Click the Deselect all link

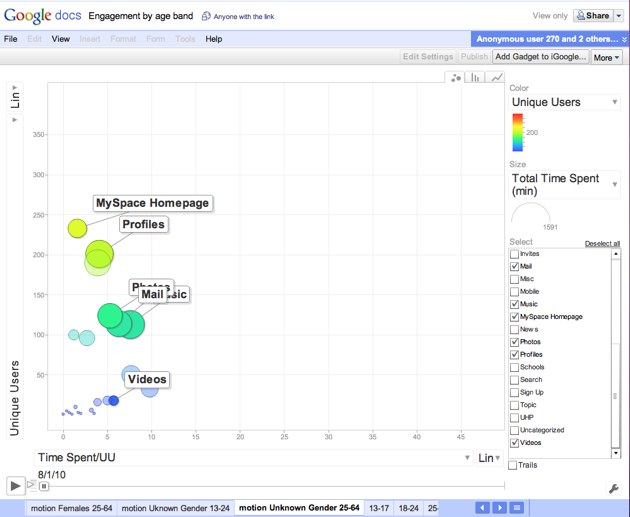(x=602, y=243)
